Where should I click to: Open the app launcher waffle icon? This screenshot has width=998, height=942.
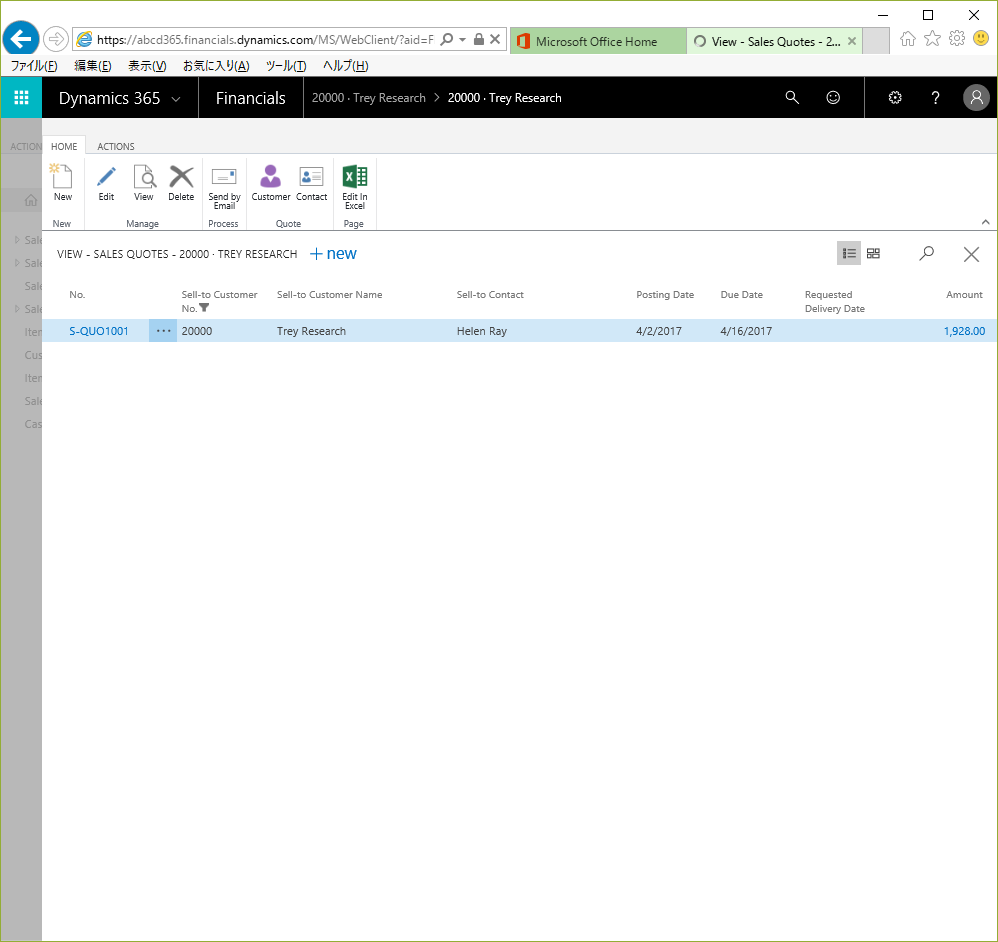point(21,97)
